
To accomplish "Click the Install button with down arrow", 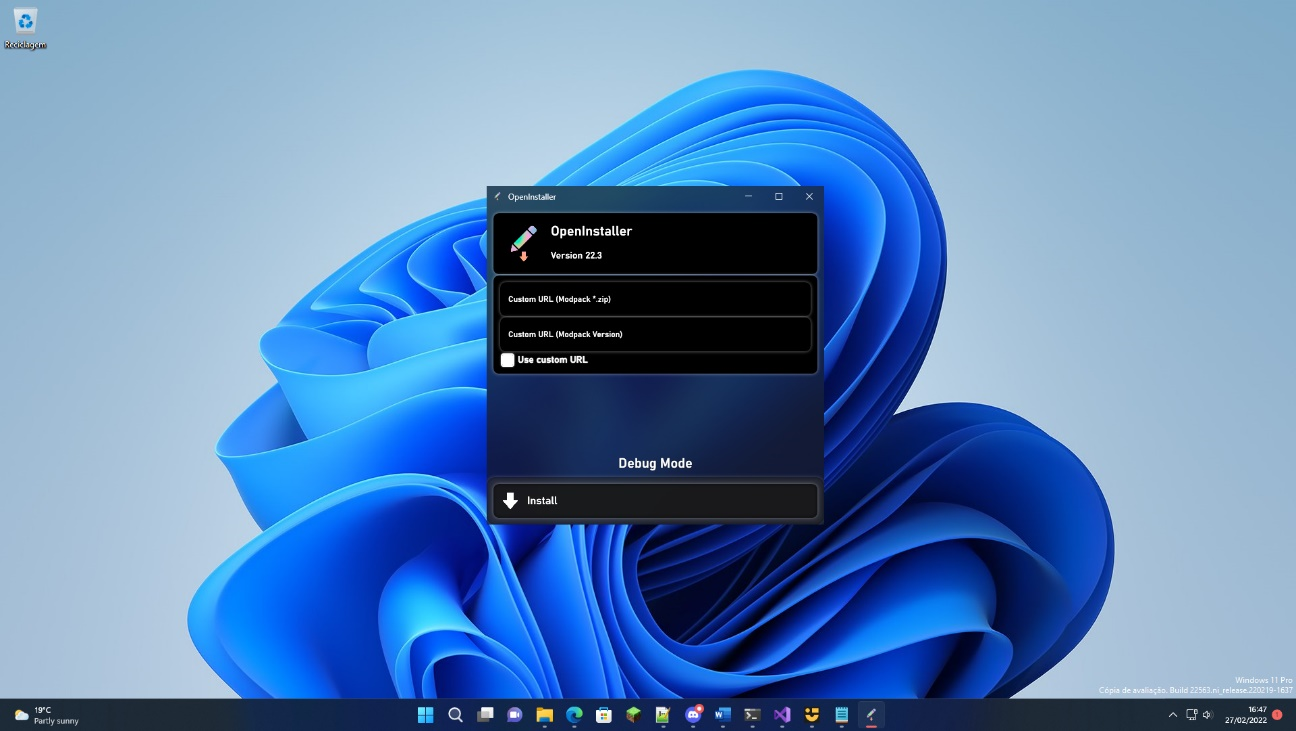I will [655, 501].
